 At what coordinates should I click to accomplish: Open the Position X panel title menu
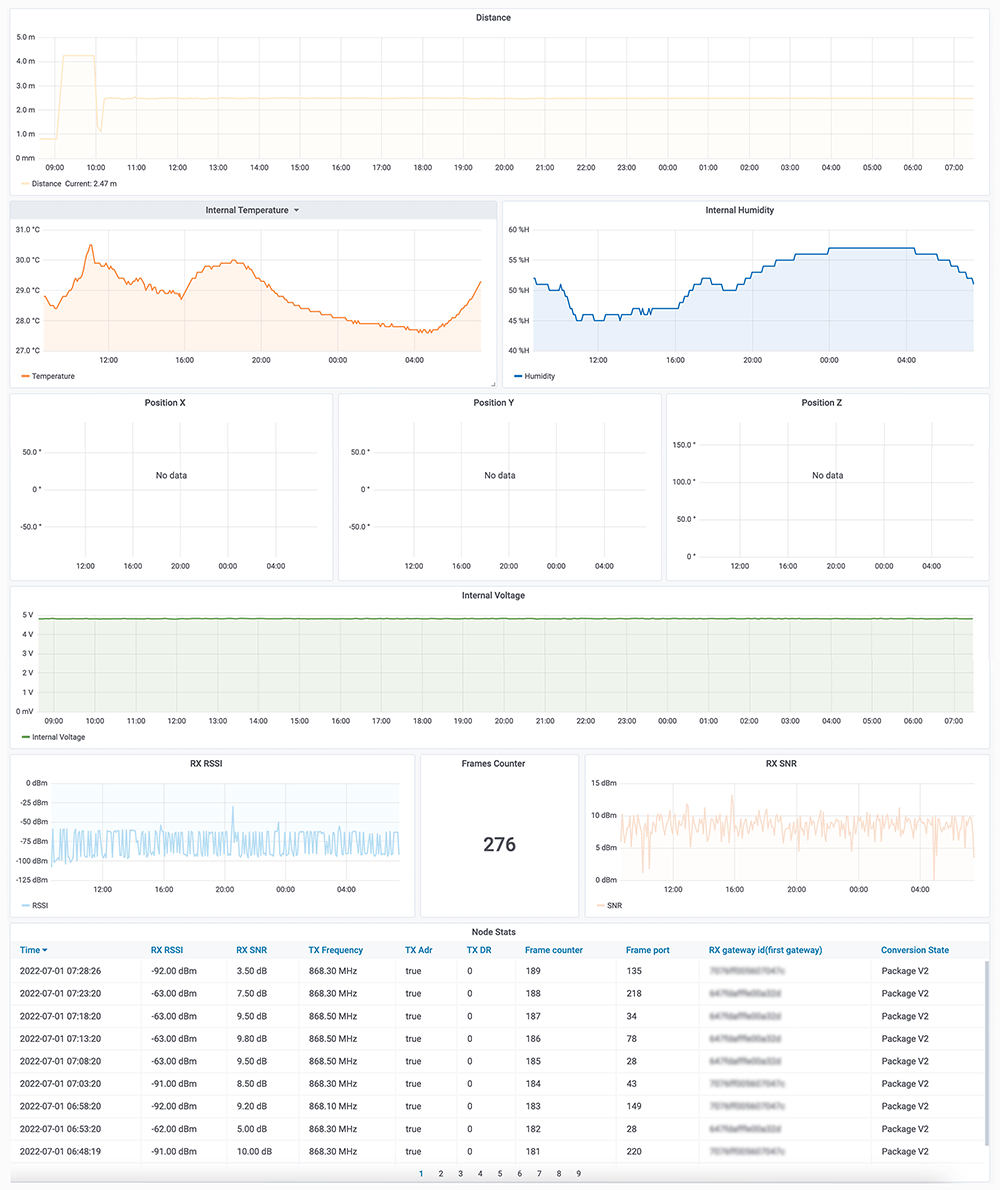pos(165,403)
